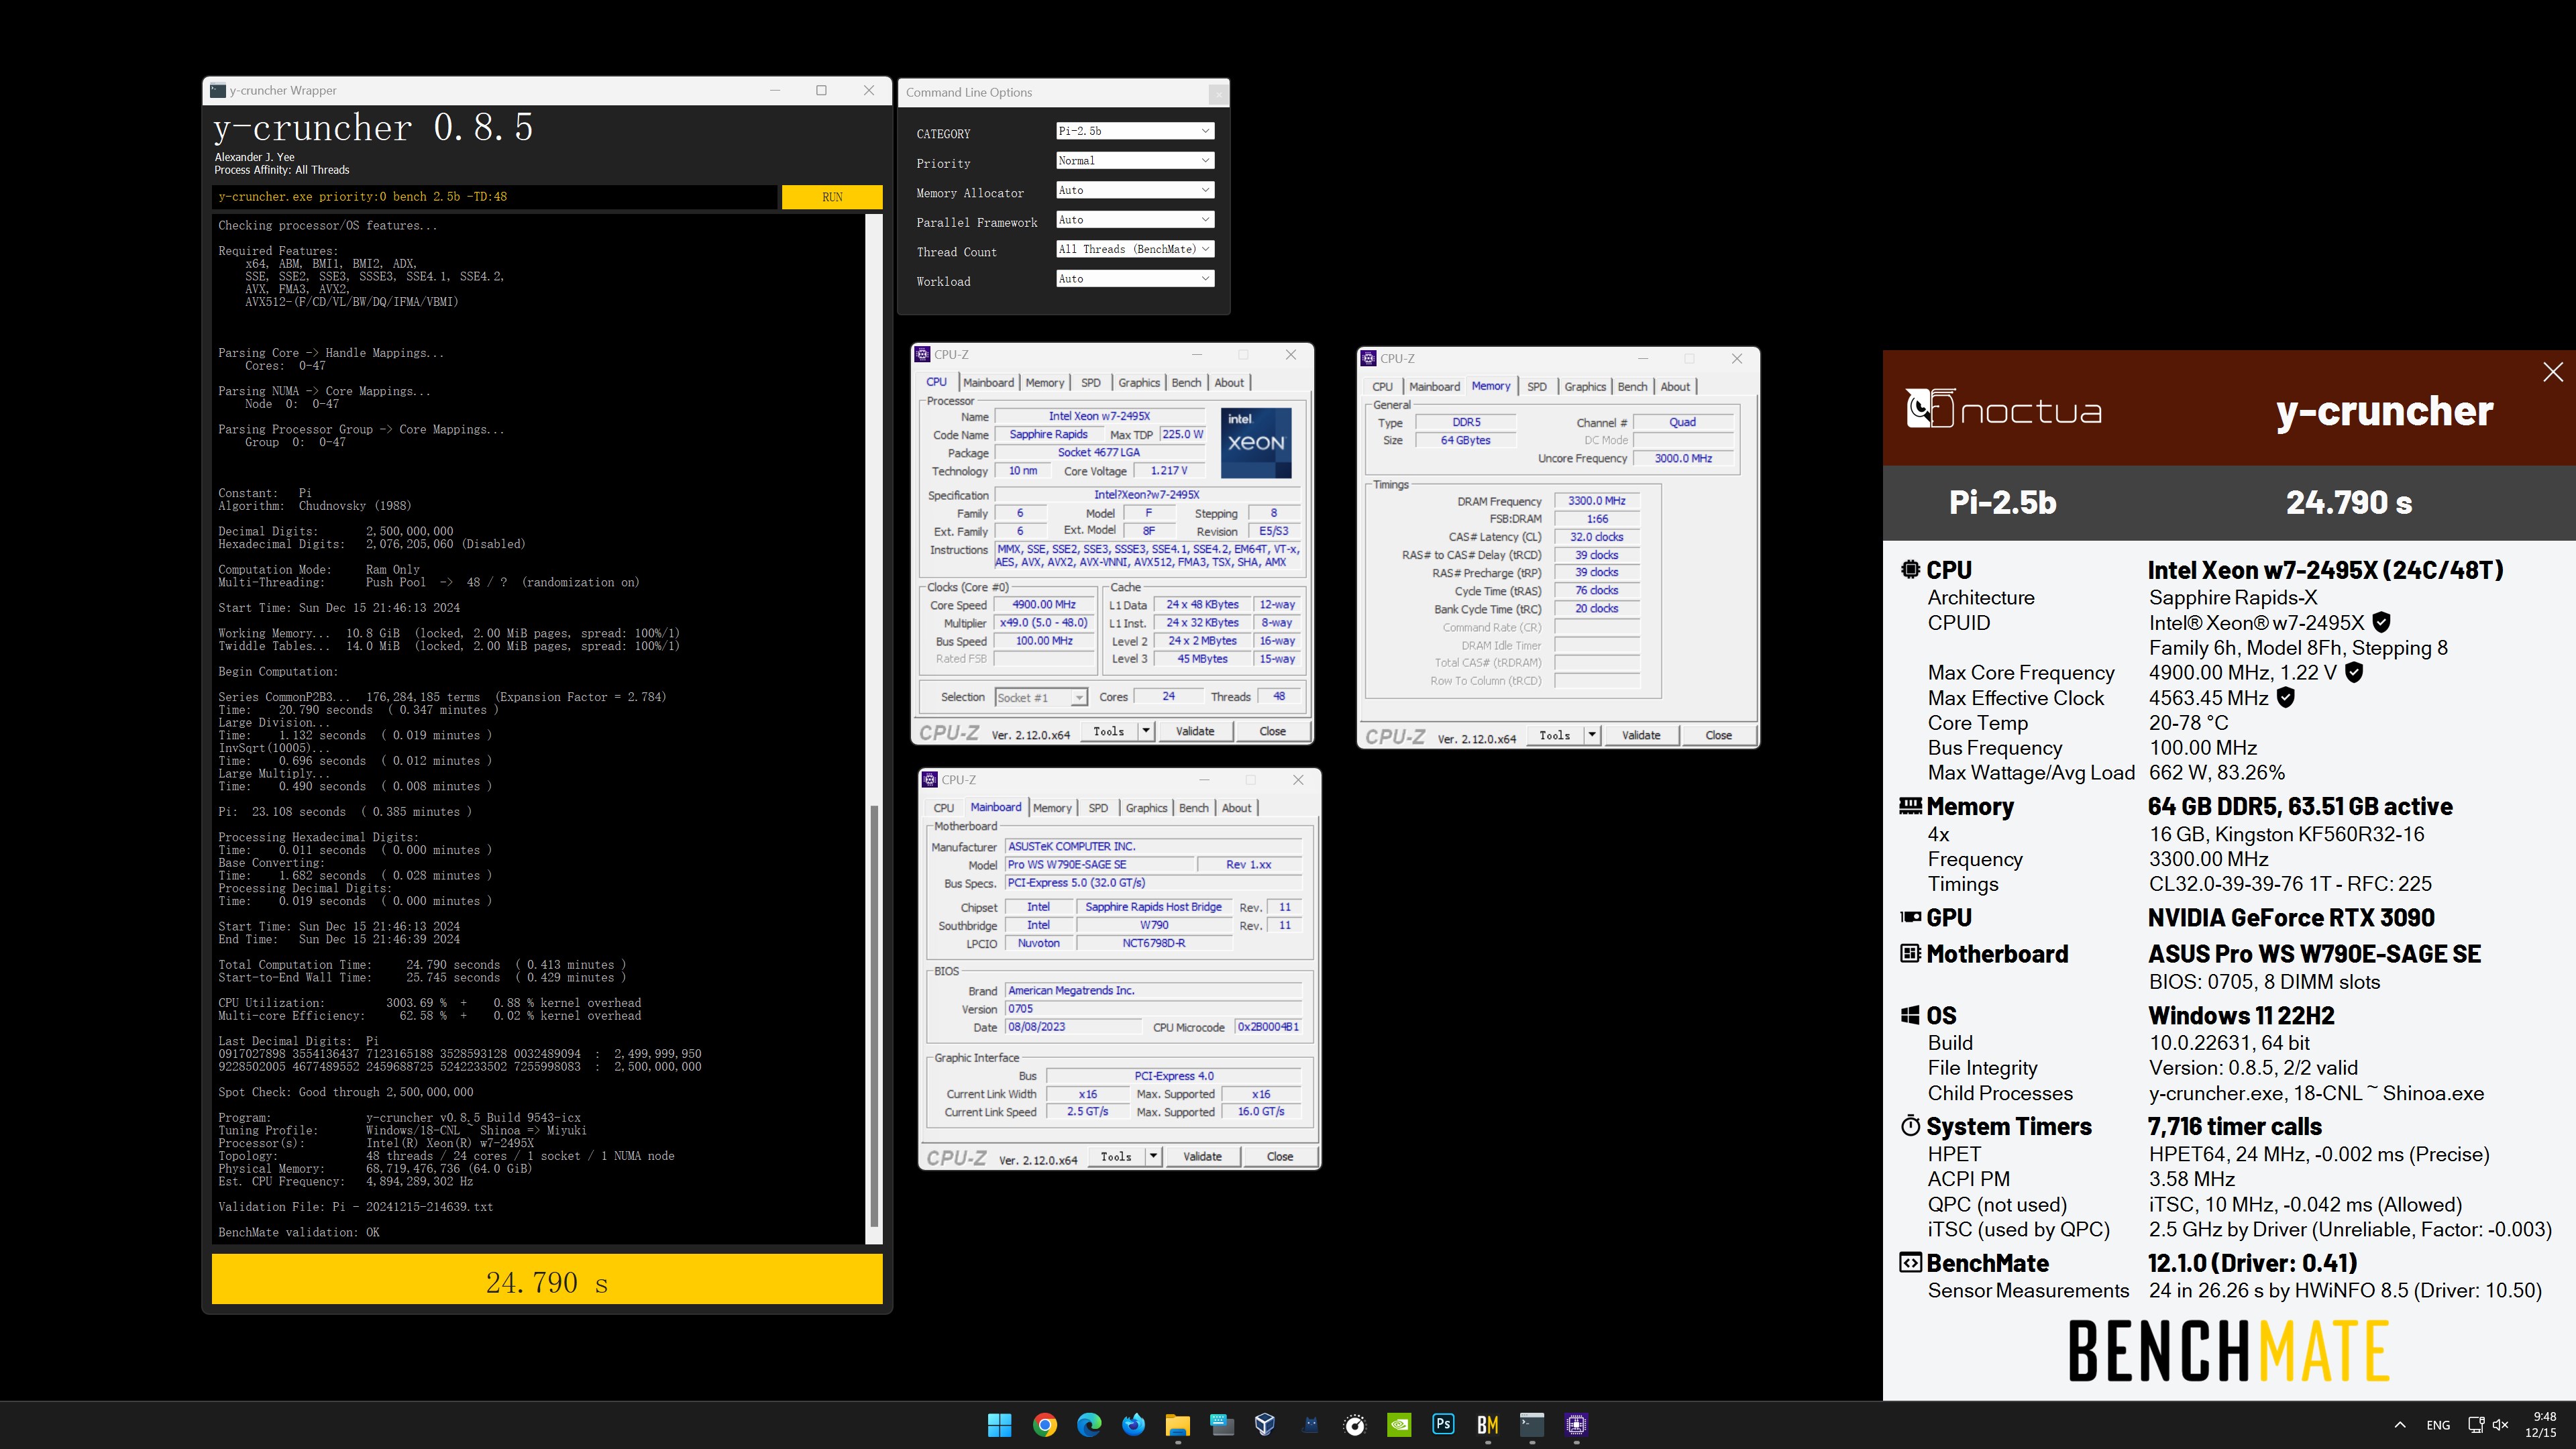The image size is (2576, 1449).
Task: Open Memory tab in CPU-Z Mainboard window
Action: coord(1052,808)
